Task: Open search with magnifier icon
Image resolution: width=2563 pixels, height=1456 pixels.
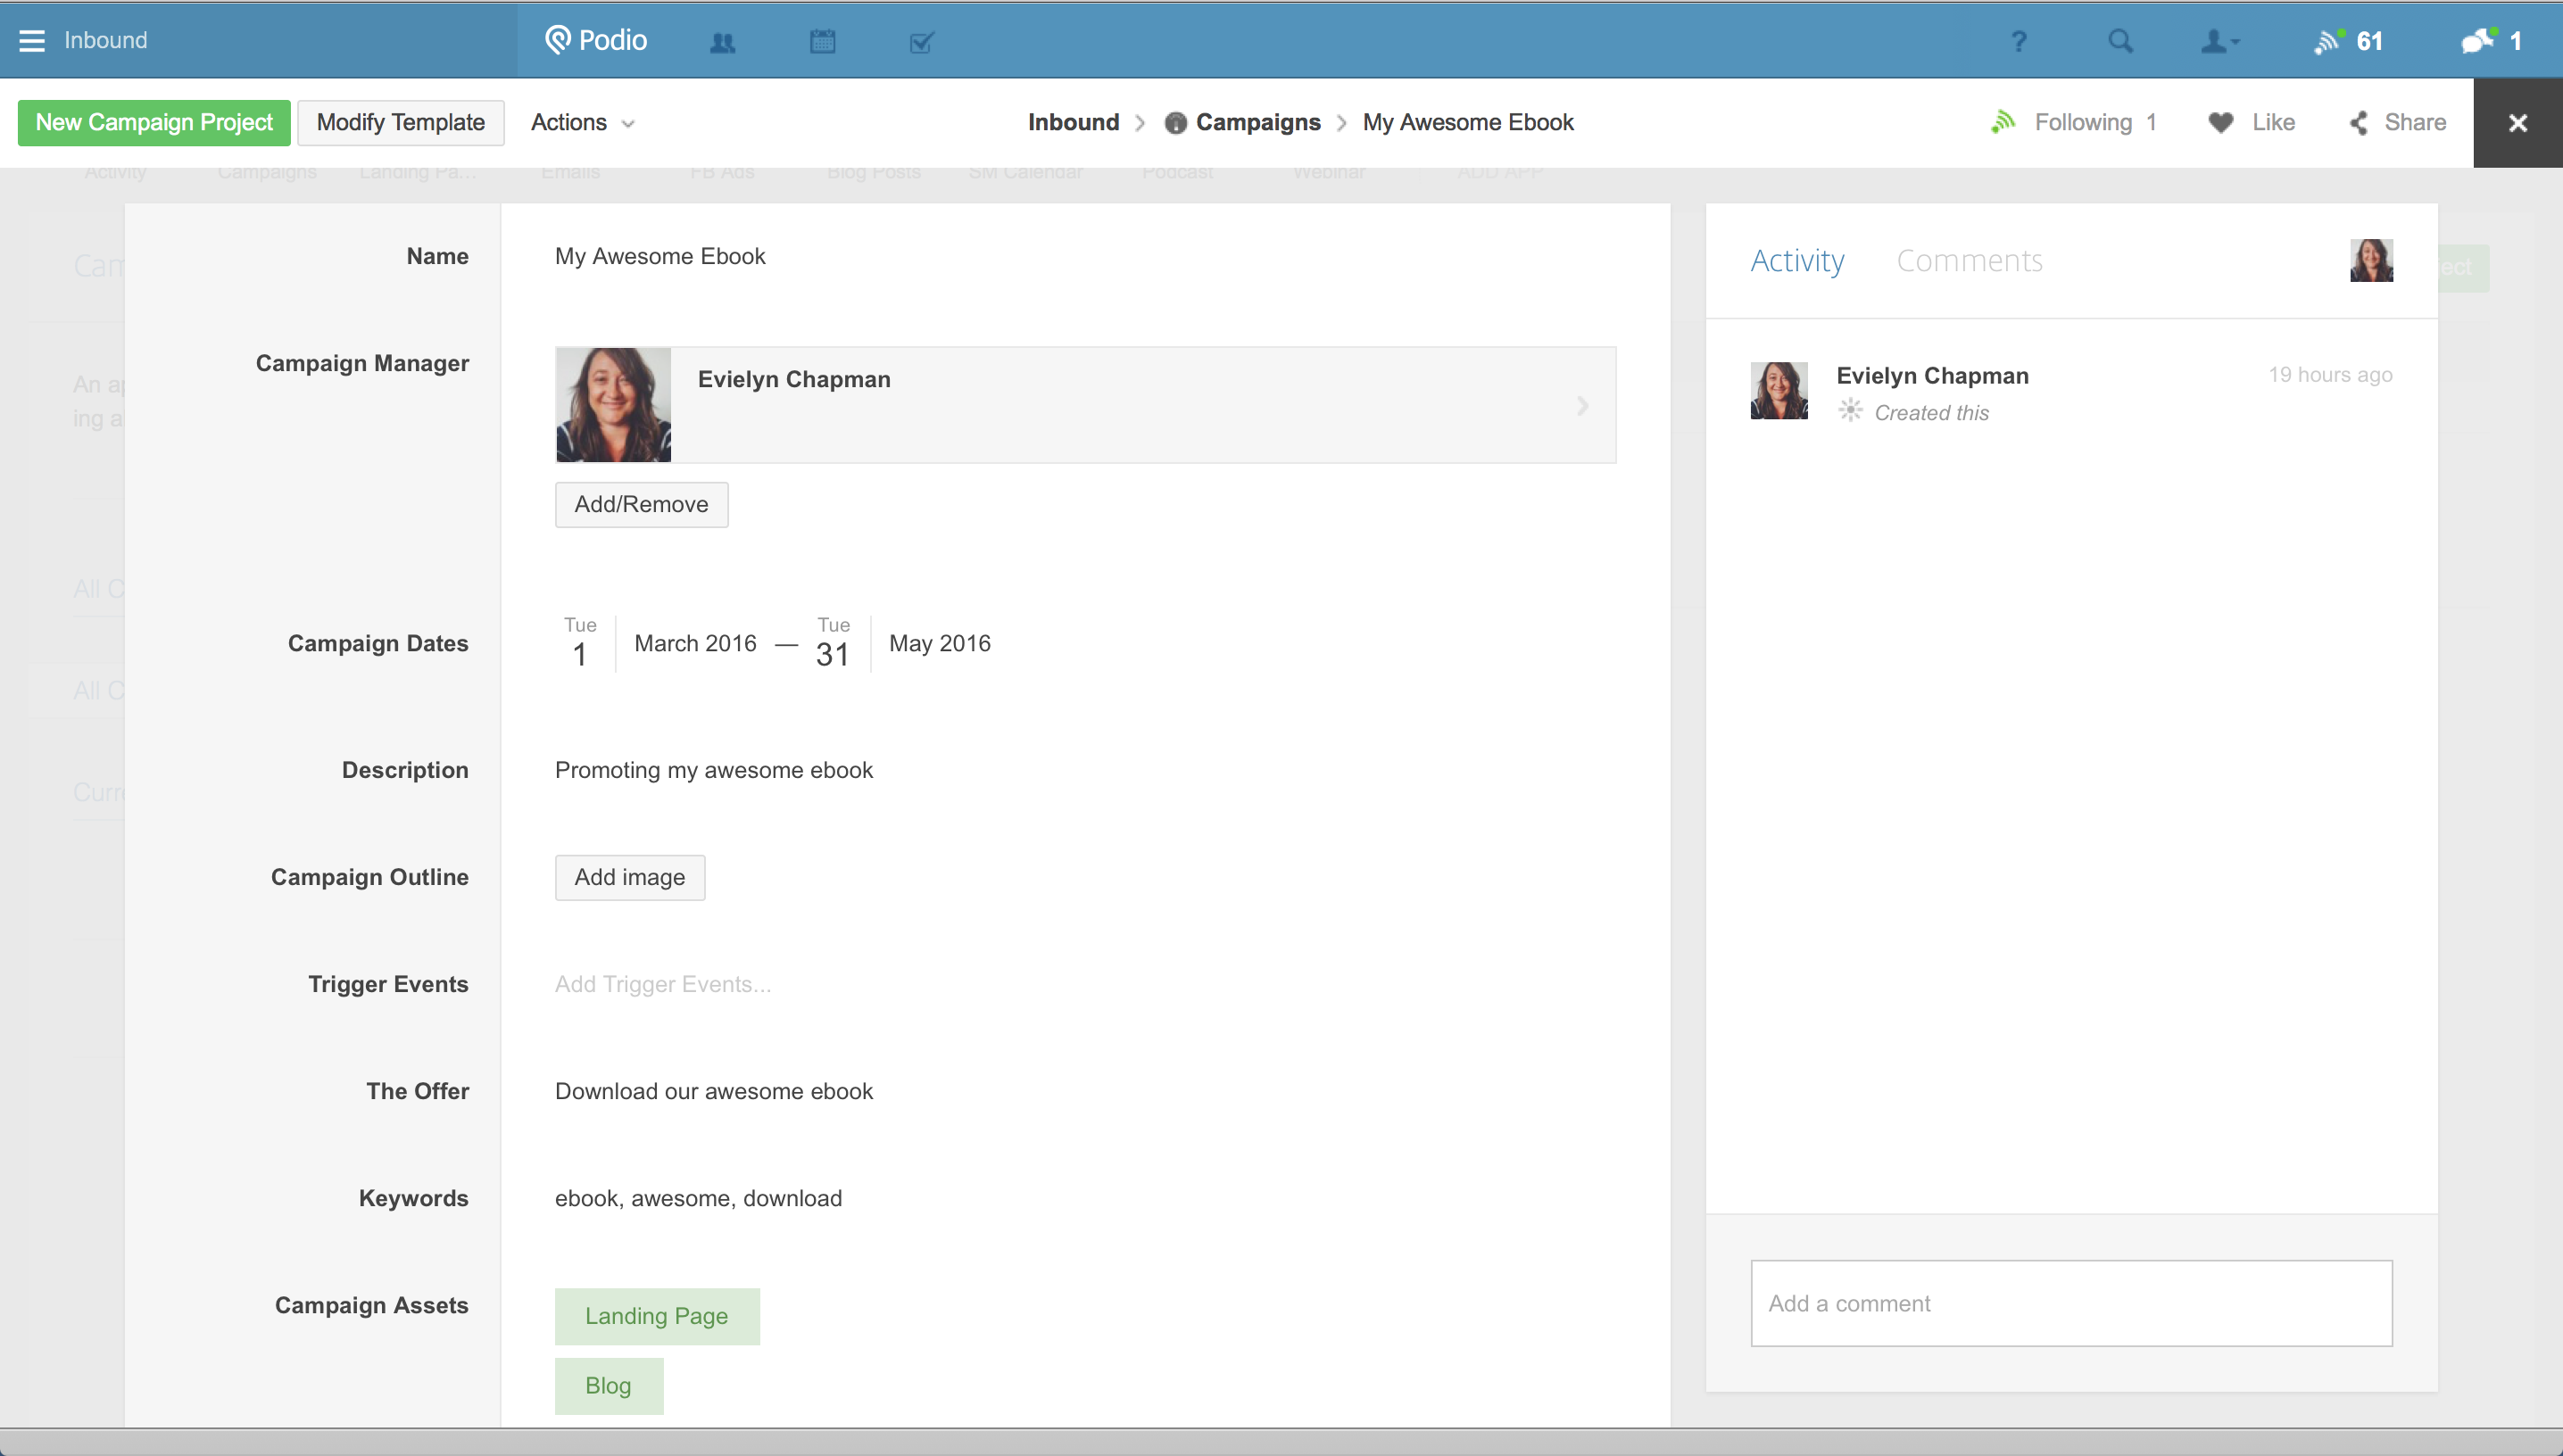Action: pos(2120,41)
